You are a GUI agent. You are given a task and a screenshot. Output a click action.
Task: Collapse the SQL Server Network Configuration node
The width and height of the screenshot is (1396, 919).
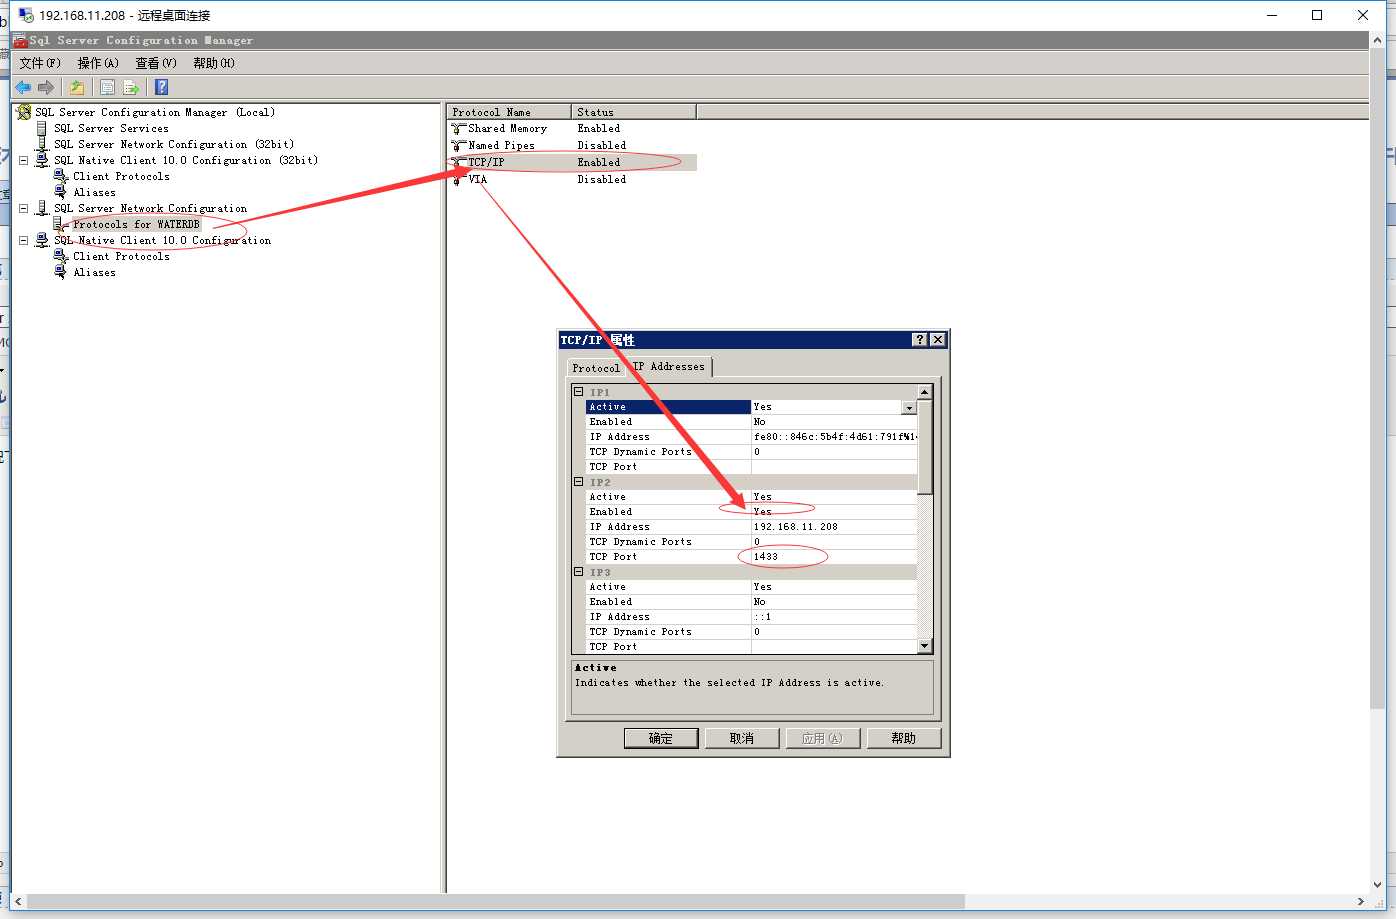tap(24, 208)
